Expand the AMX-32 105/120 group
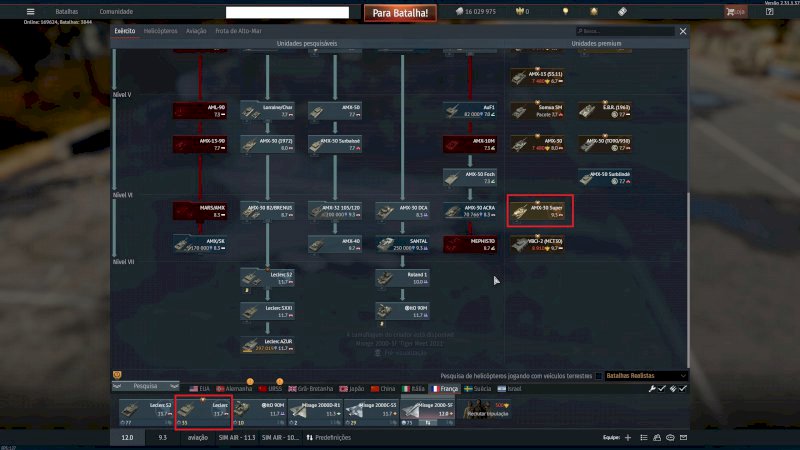Screen dimensions: 800x450 tap(335, 211)
